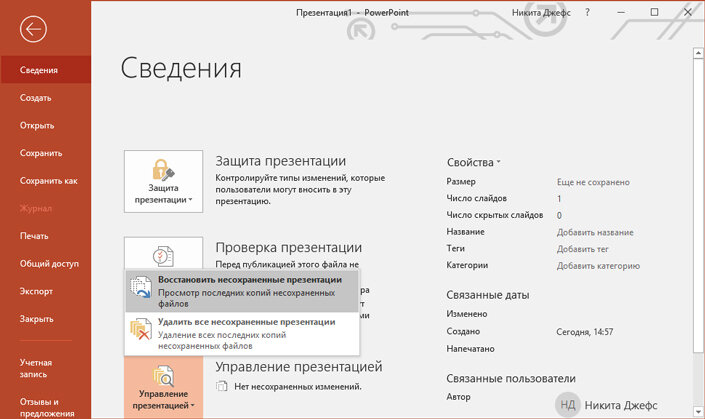Click the Число слайдов label

(476, 198)
